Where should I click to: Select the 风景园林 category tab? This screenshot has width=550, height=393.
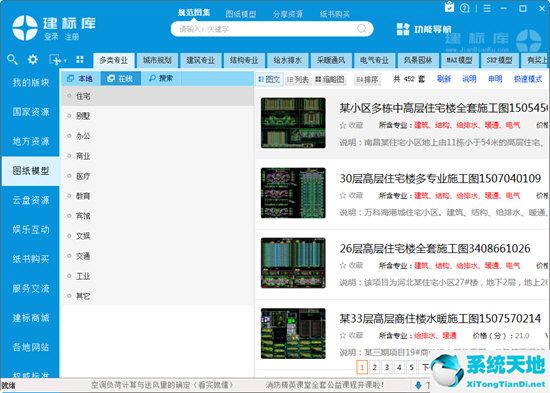[418, 60]
